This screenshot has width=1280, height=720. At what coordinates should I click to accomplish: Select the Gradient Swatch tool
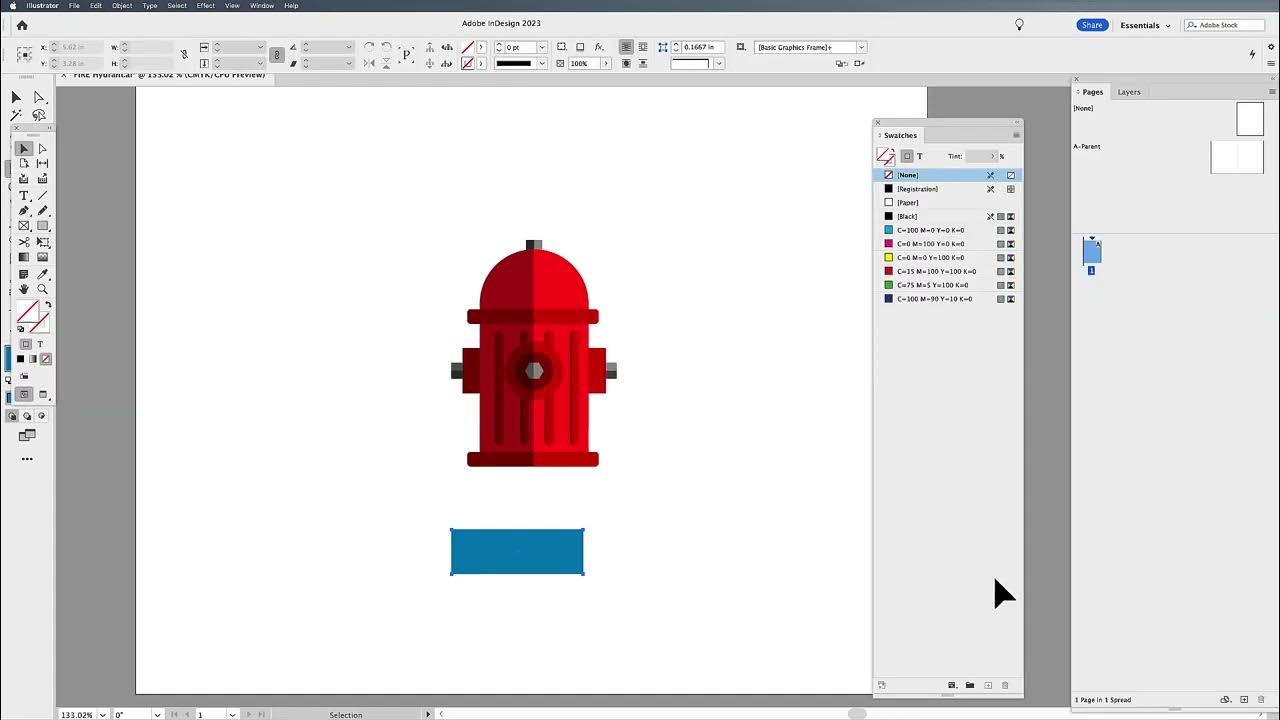click(24, 258)
